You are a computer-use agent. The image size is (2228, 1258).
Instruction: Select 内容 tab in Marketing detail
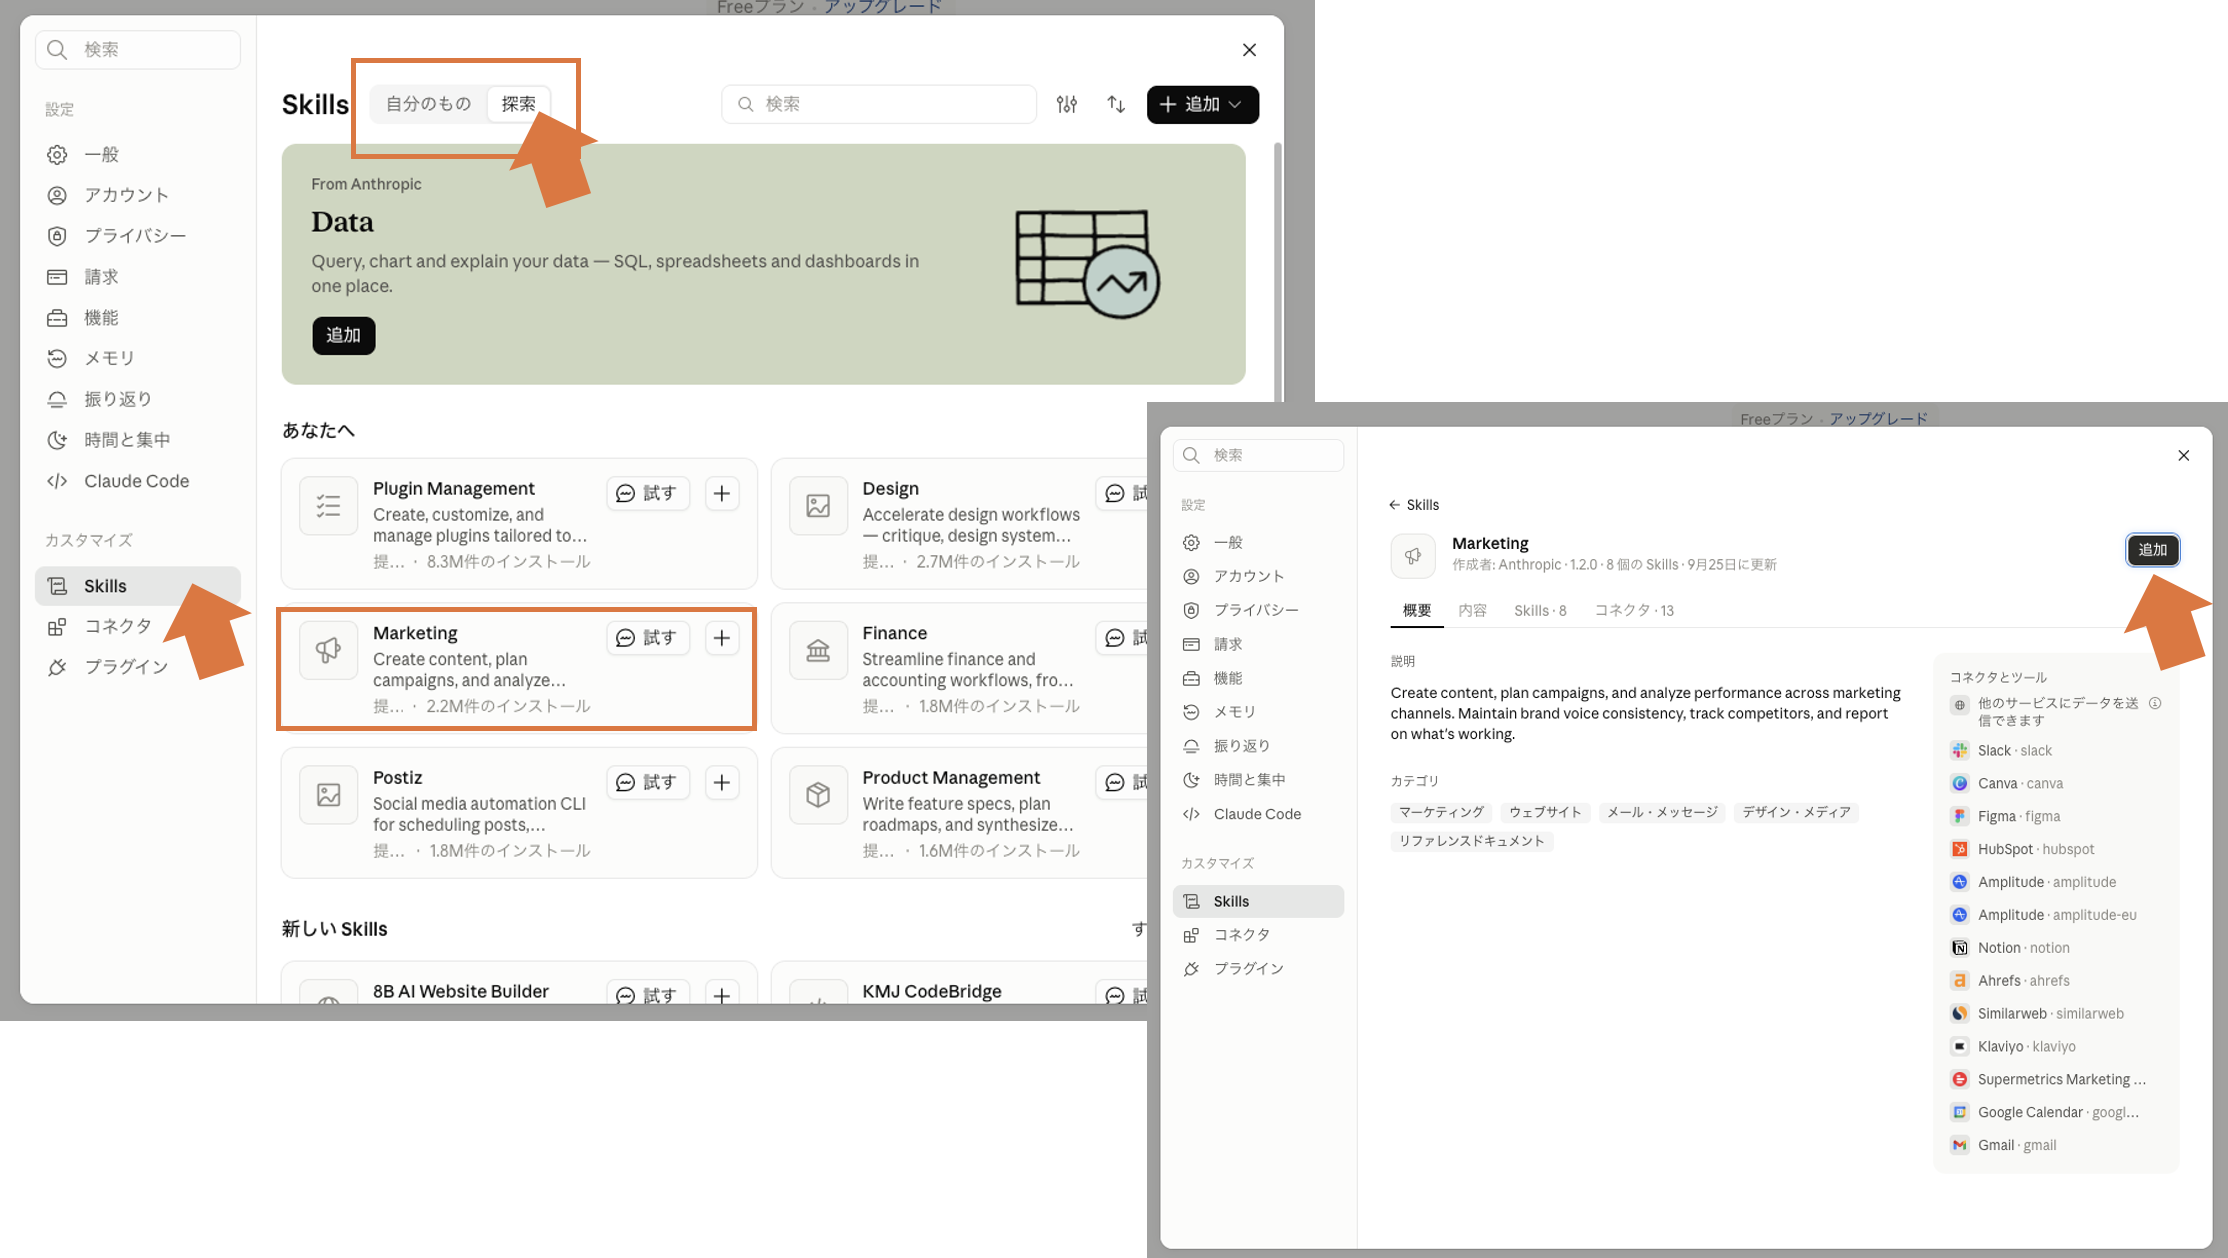click(1472, 610)
